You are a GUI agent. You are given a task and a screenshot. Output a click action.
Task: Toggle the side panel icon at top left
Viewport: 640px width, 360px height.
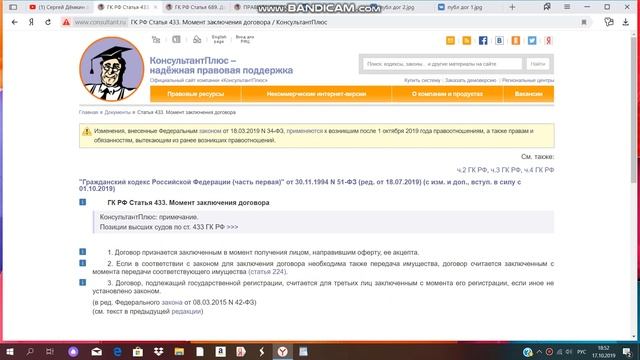click(13, 7)
